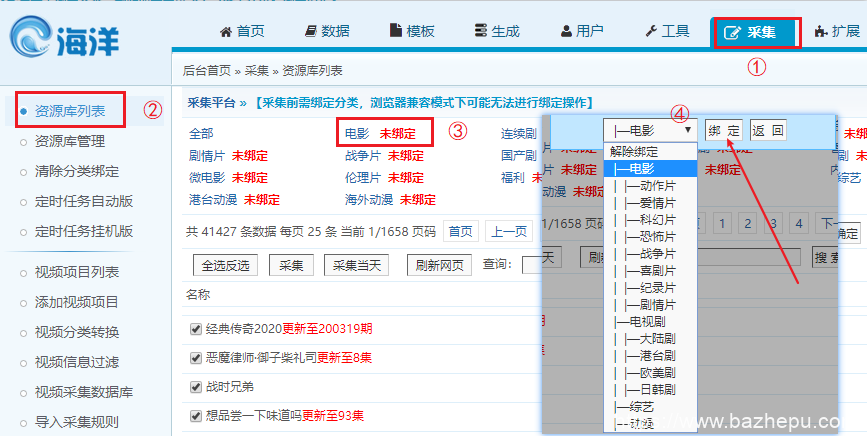Click the wrench icon beside 工具

[x=652, y=32]
